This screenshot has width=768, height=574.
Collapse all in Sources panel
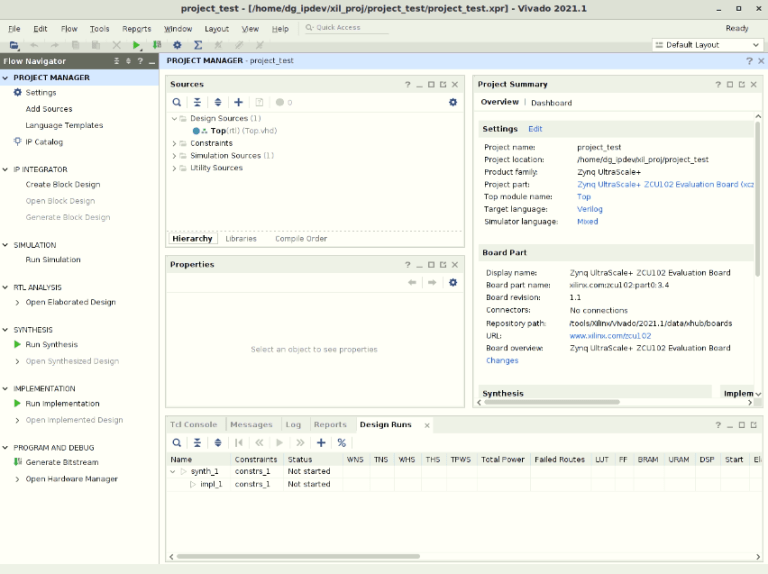(x=197, y=102)
